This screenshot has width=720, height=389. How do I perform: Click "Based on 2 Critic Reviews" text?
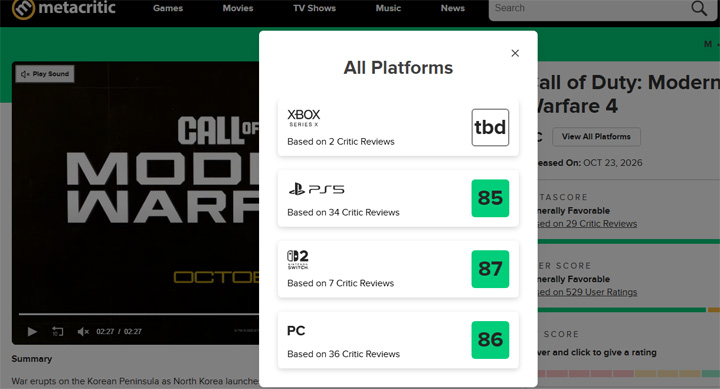coord(341,141)
